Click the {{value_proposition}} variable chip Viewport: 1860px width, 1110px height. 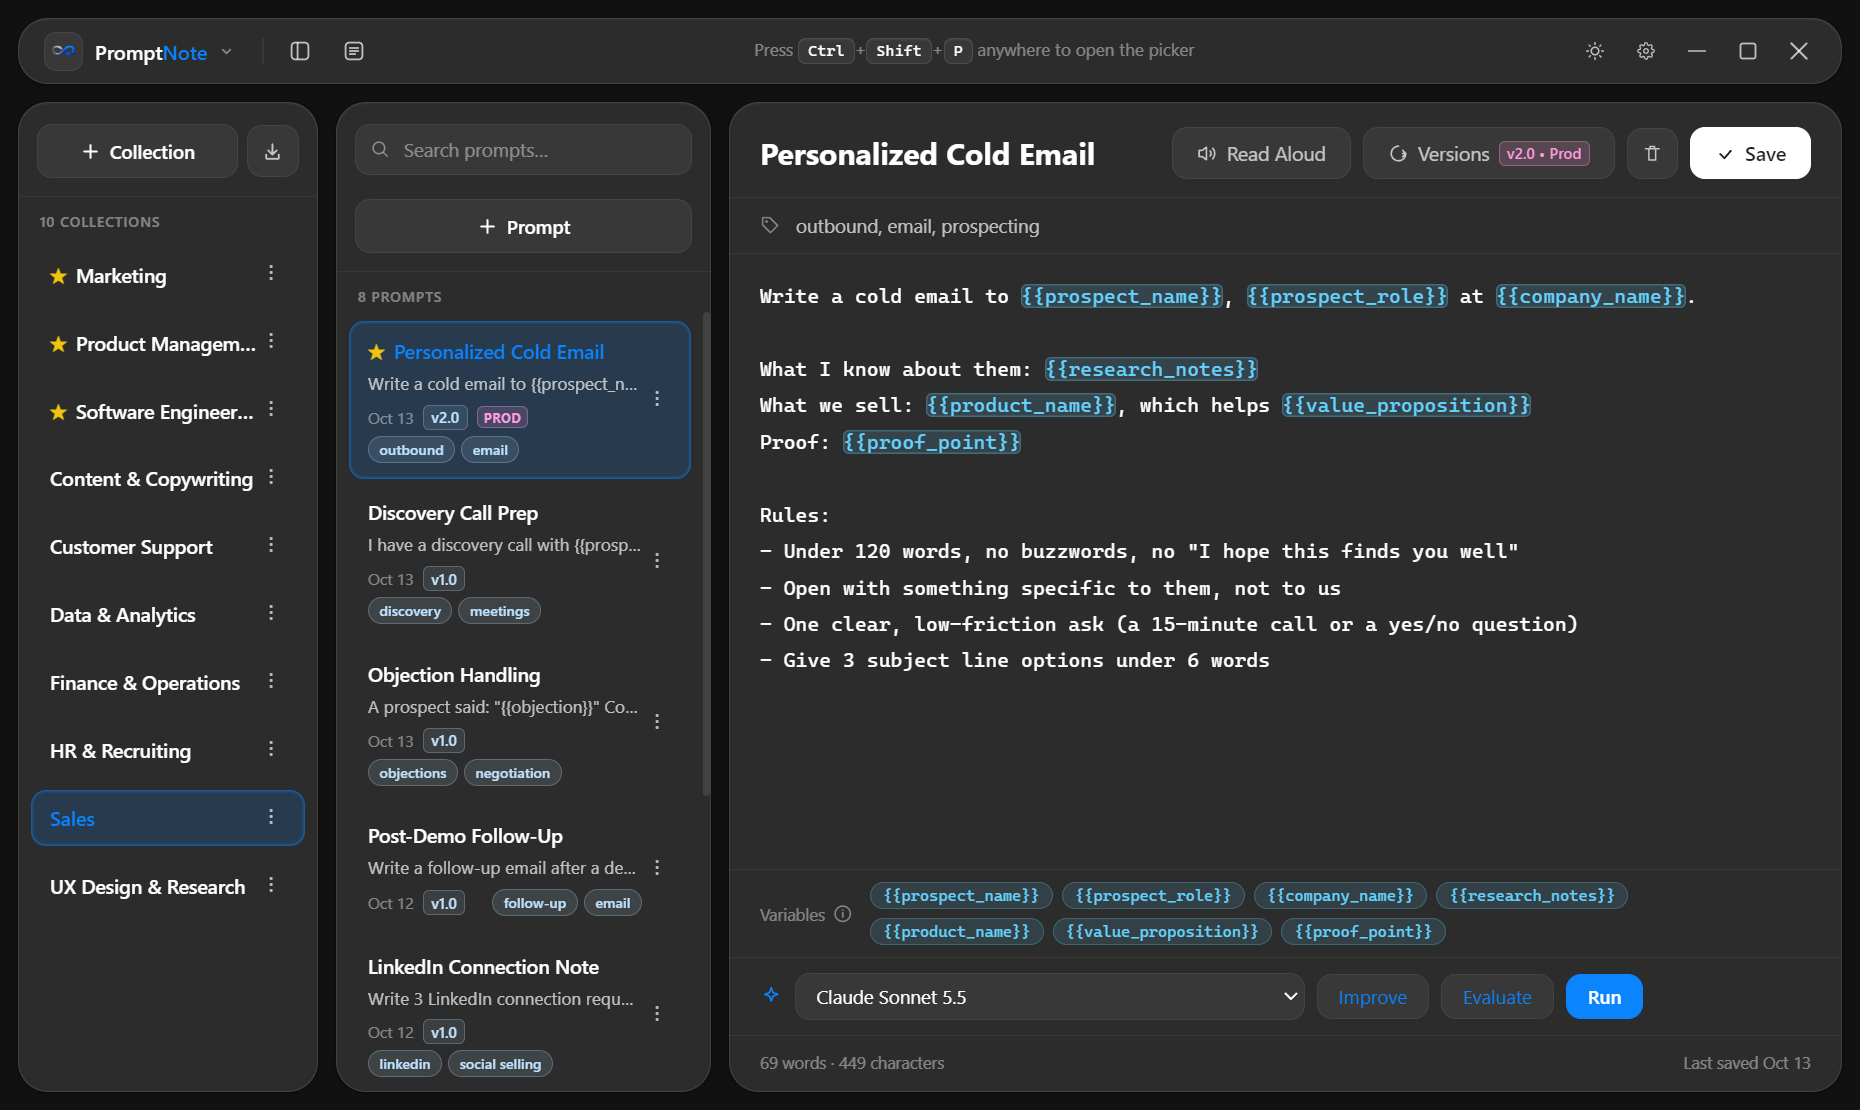(x=1162, y=931)
